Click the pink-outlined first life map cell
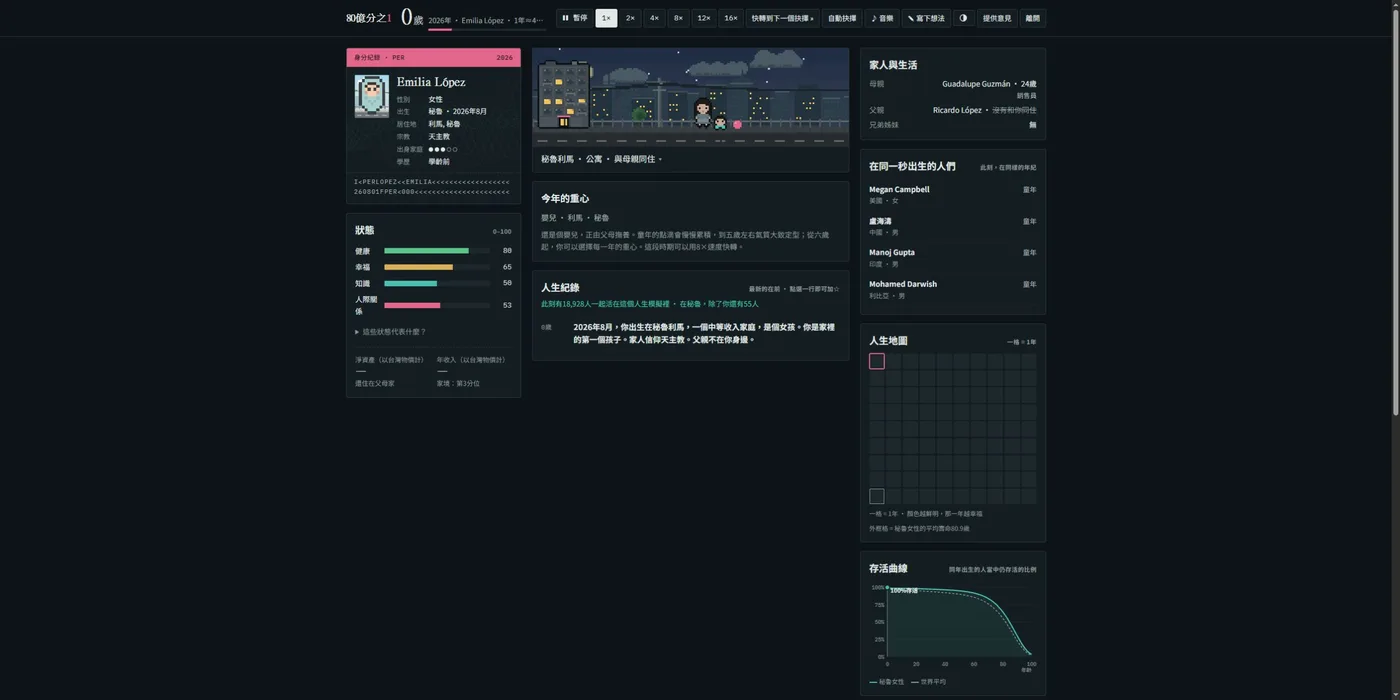Image resolution: width=1400 pixels, height=700 pixels. tap(877, 361)
